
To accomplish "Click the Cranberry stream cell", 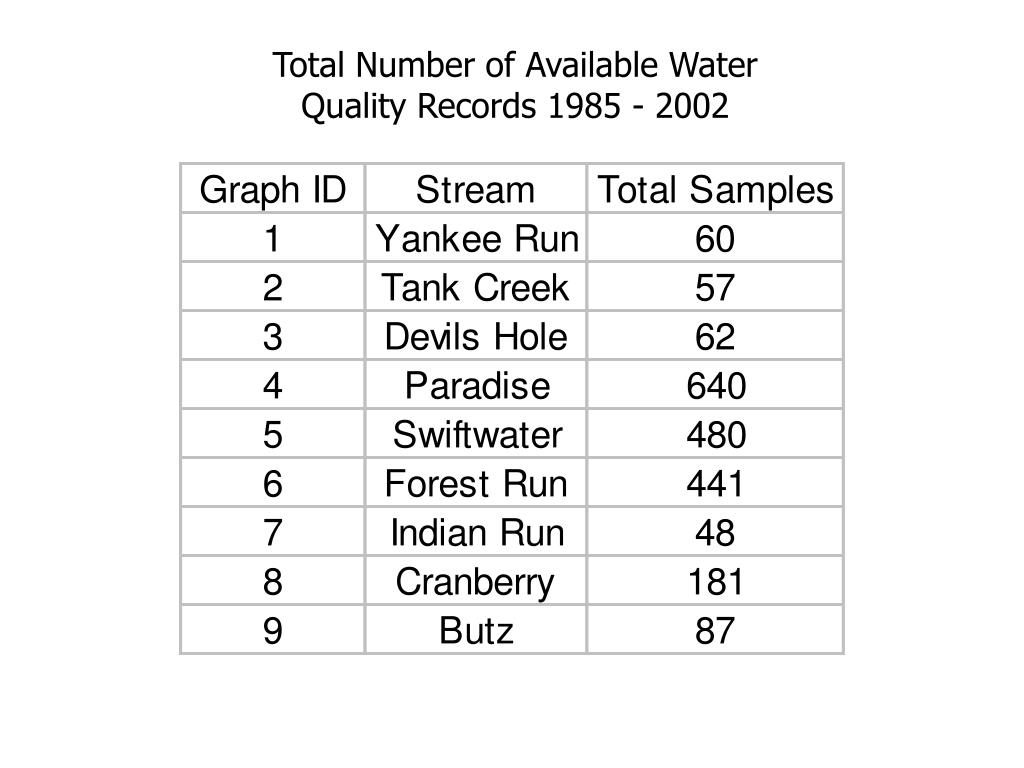I will point(475,583).
